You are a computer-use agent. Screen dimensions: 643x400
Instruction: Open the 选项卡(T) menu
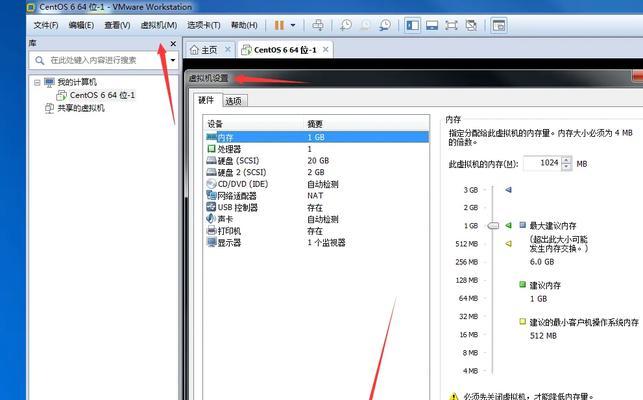tap(204, 25)
